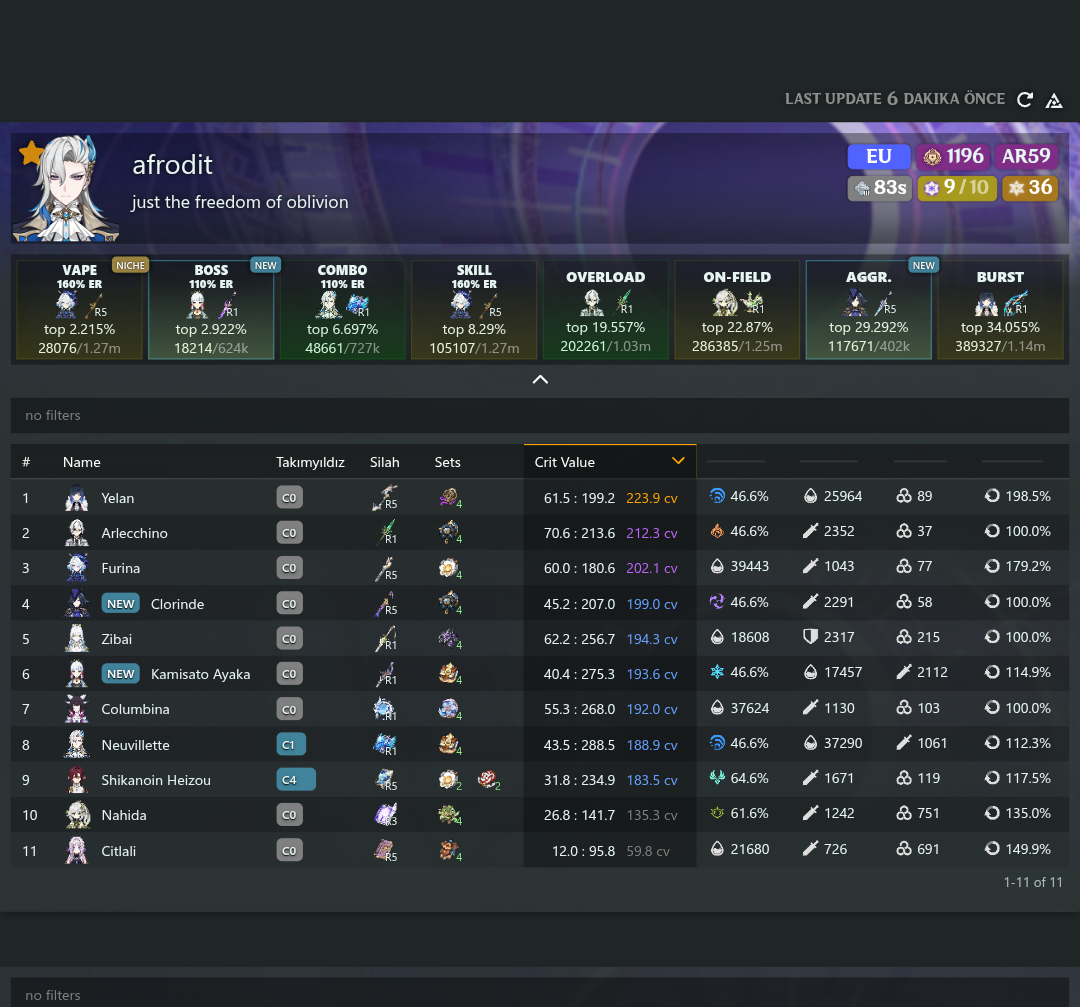Click Yelan's artifact set icon

pos(450,497)
